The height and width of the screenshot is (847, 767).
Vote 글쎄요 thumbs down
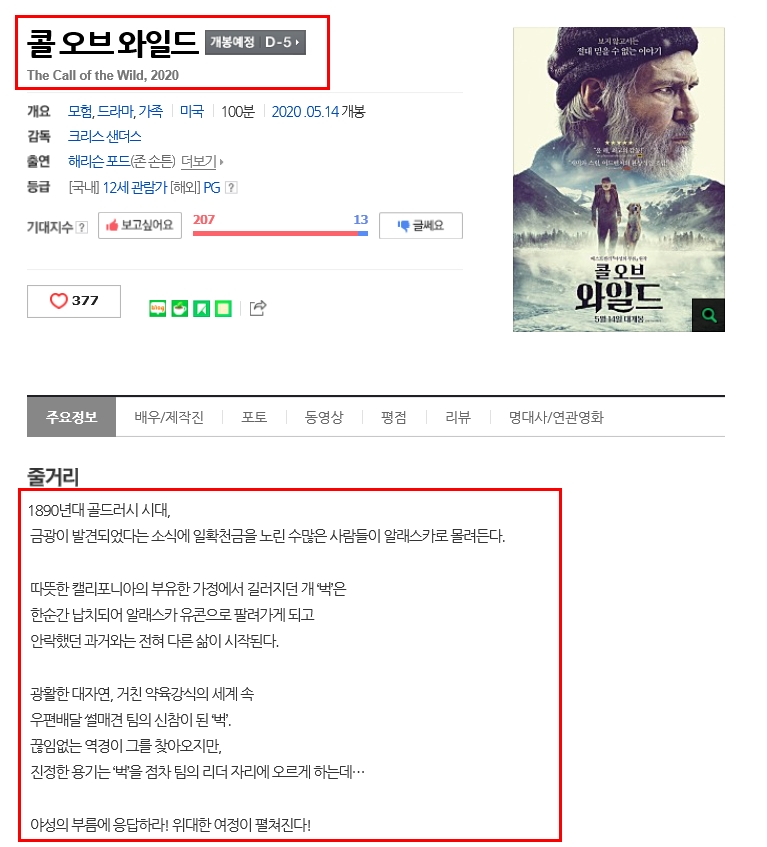coord(421,225)
